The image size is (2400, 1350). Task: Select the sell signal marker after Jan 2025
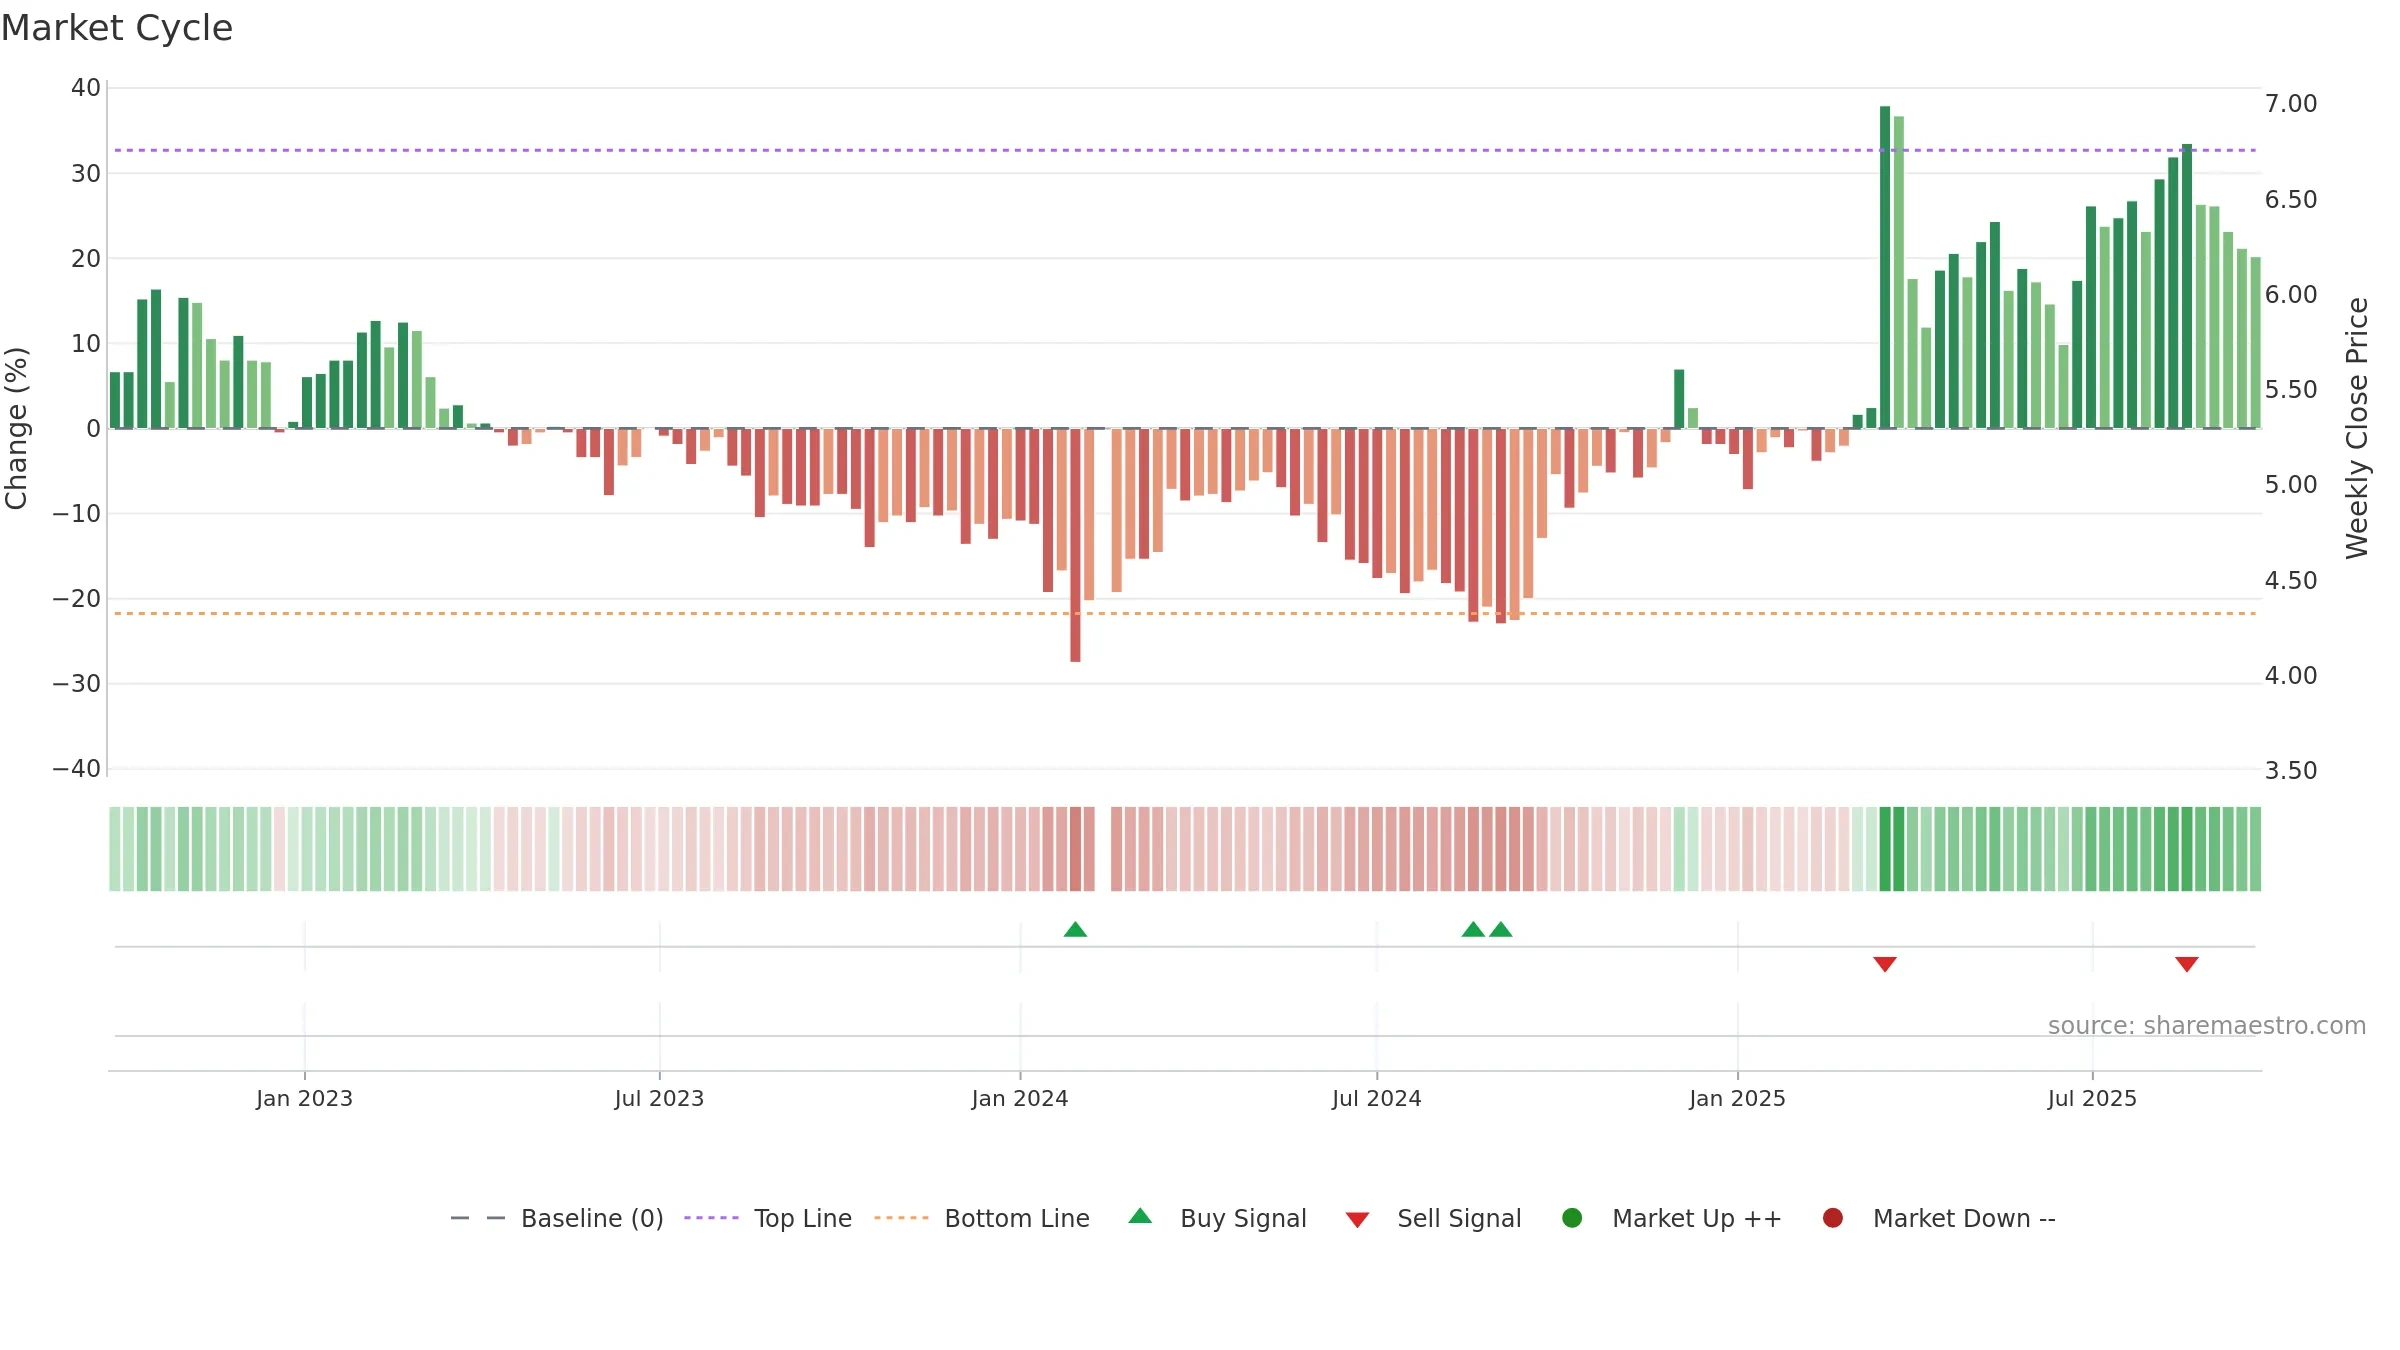(1885, 964)
